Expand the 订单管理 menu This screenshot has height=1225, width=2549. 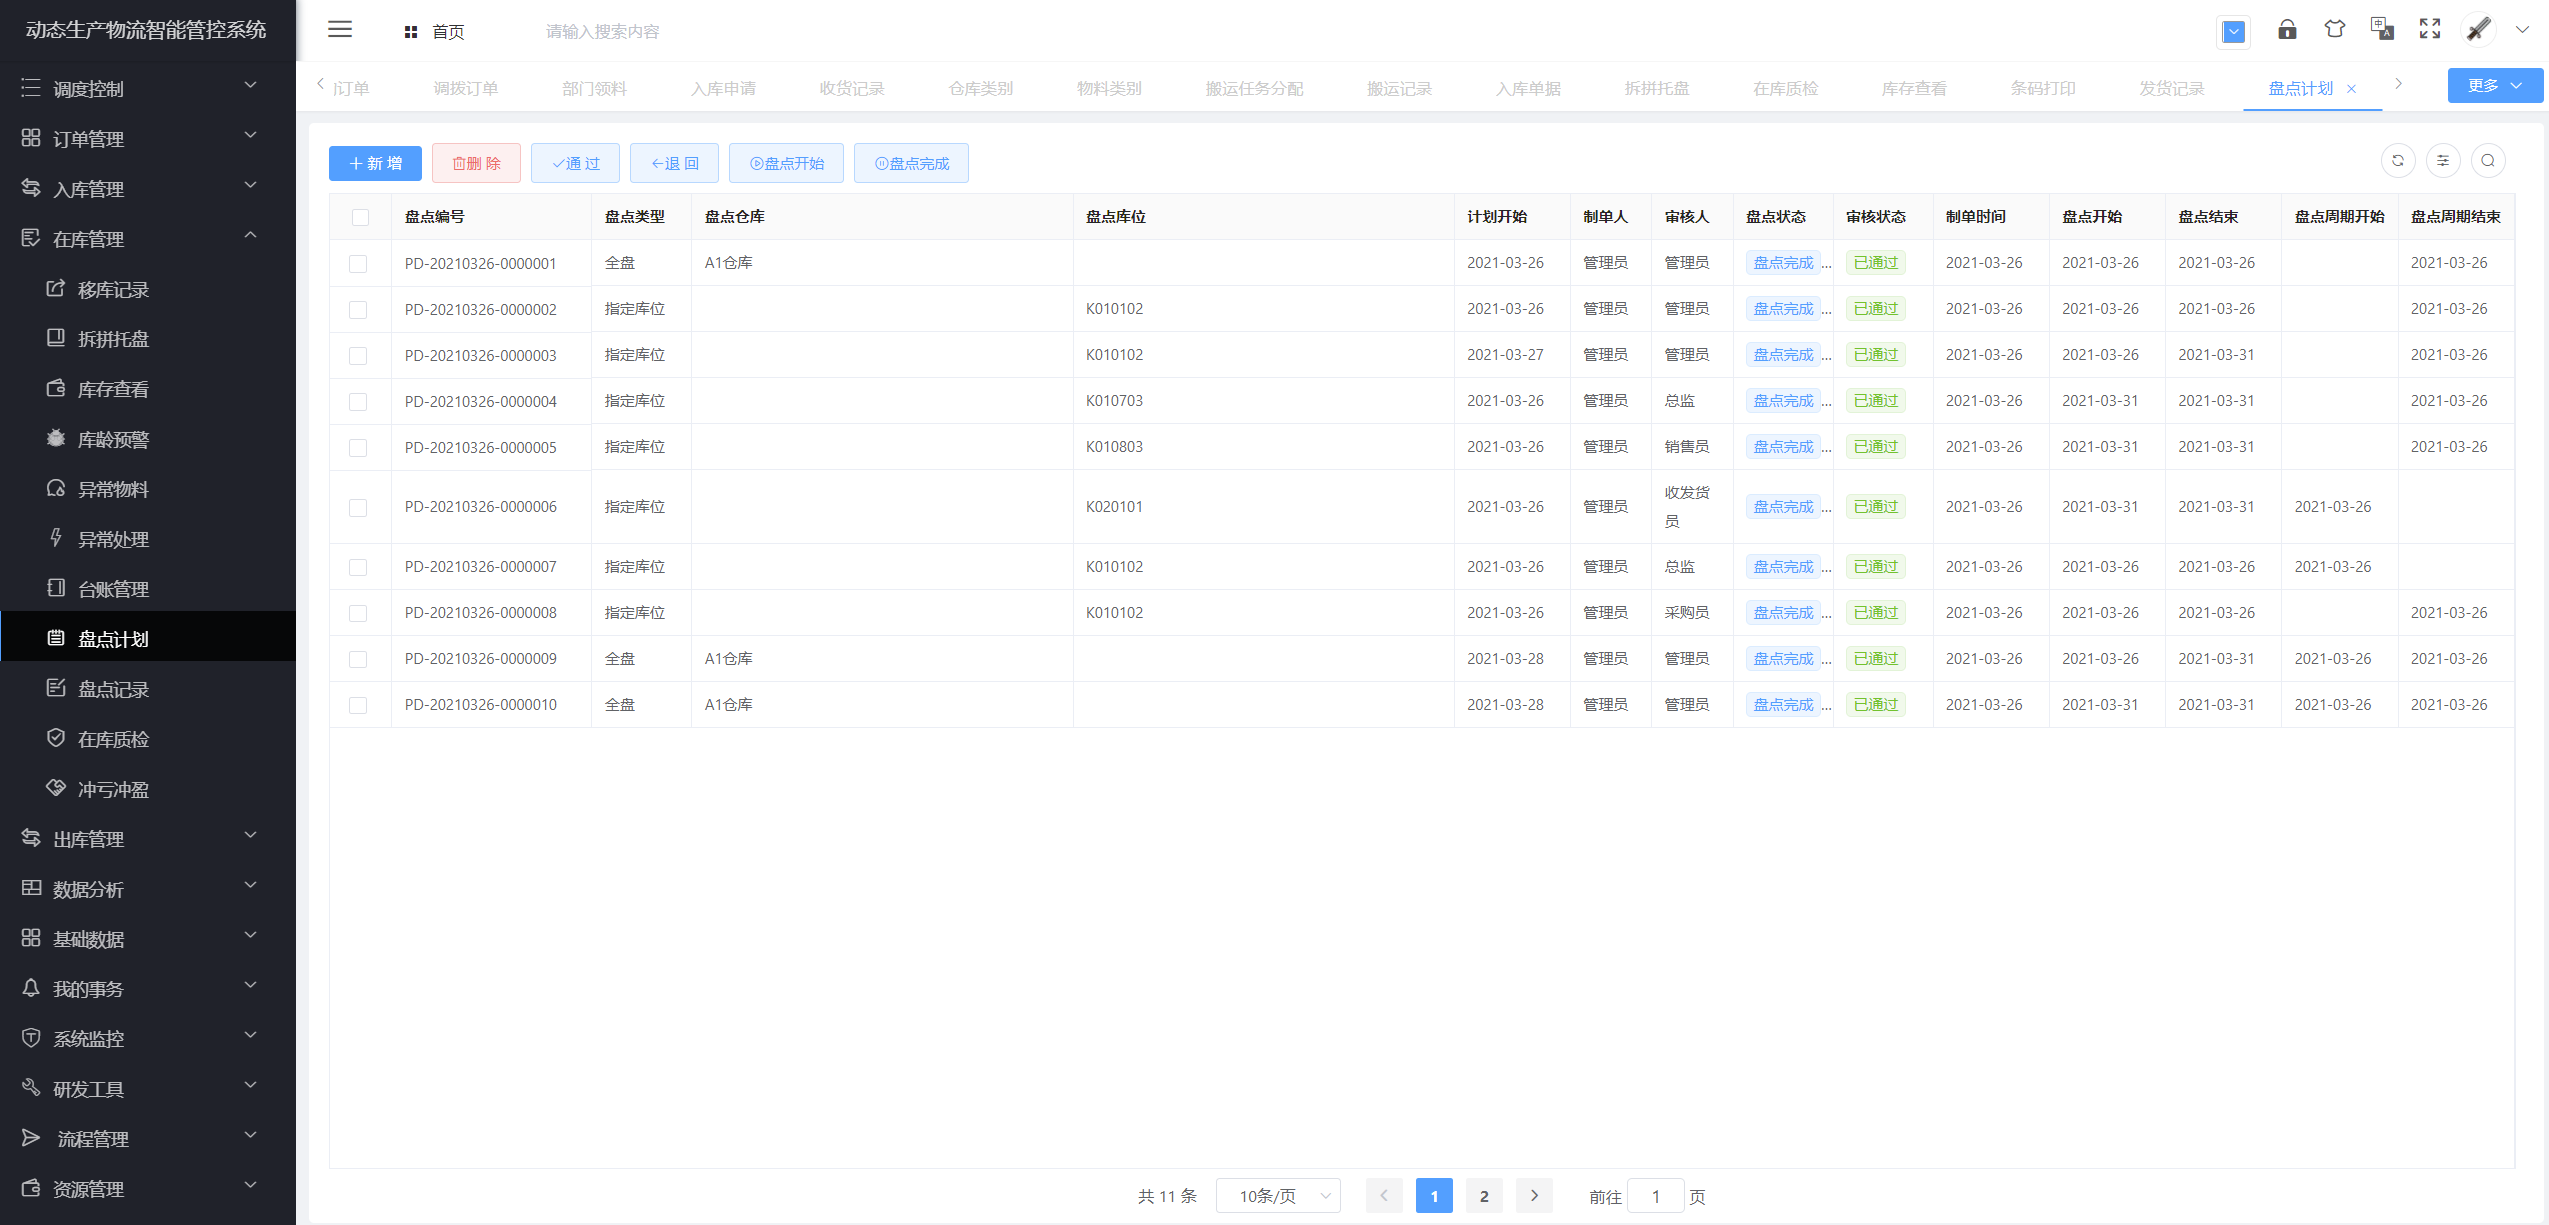pyautogui.click(x=148, y=138)
